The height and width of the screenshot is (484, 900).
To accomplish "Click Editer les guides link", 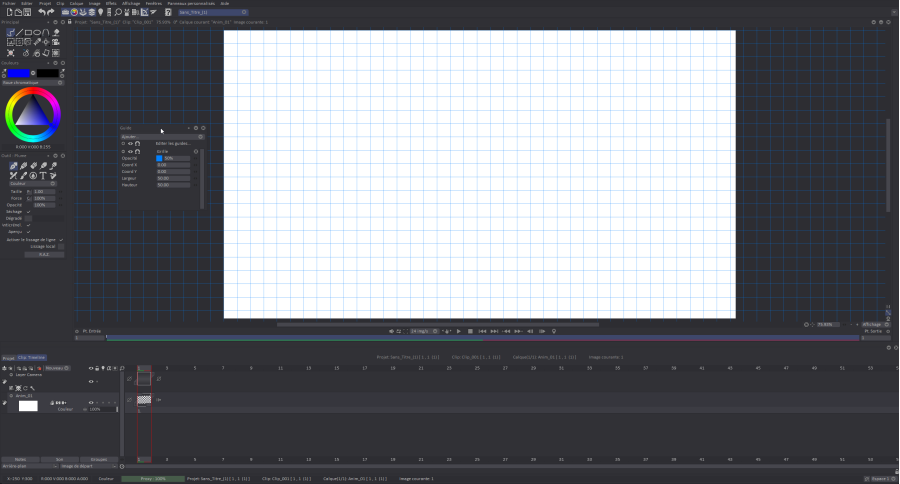I will [173, 144].
